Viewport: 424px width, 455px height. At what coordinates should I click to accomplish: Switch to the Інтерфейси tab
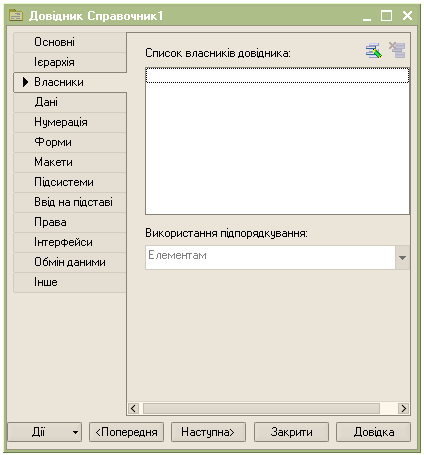tap(70, 242)
